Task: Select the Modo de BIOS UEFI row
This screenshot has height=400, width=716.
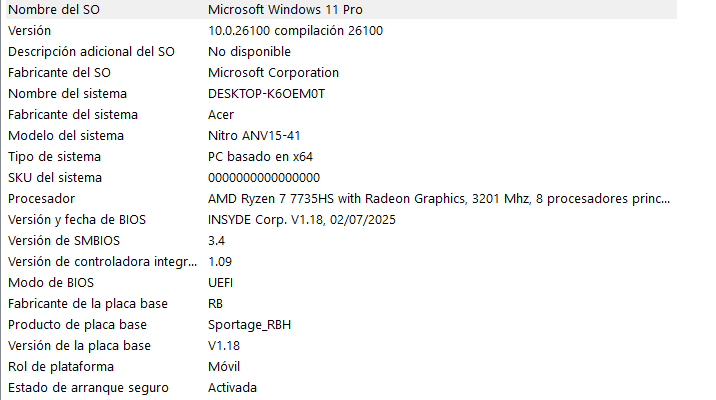Action: (x=341, y=283)
